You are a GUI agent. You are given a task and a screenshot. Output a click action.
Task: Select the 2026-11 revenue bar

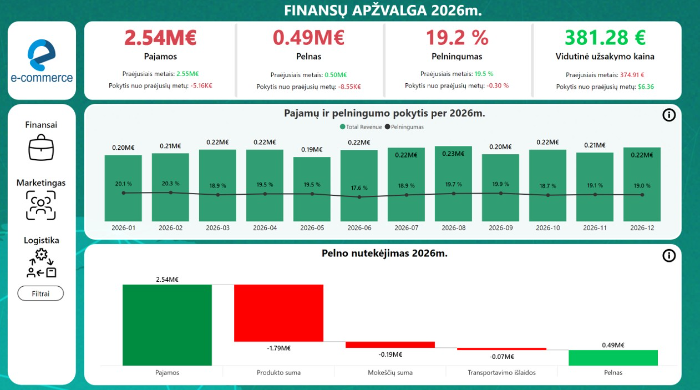595,187
